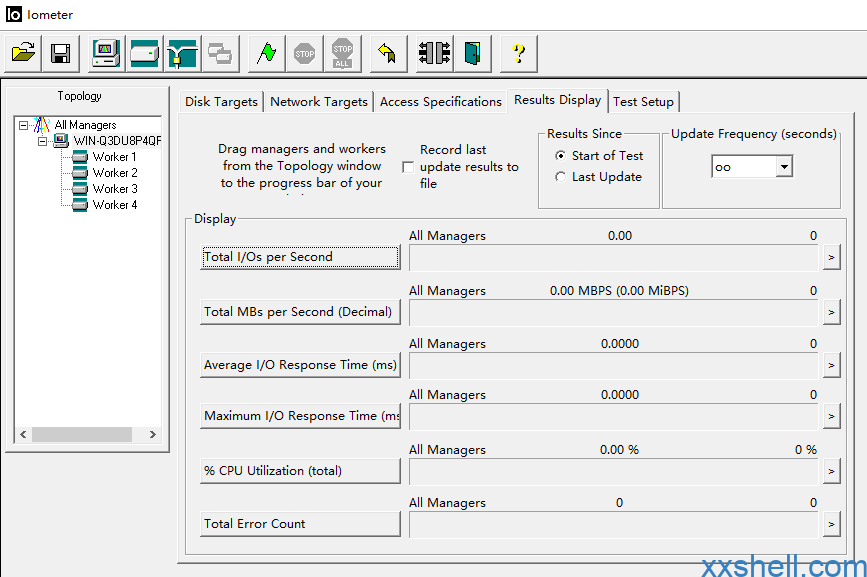Click the Disconnect Selected Worker icon
The width and height of the screenshot is (867, 577).
coord(434,54)
